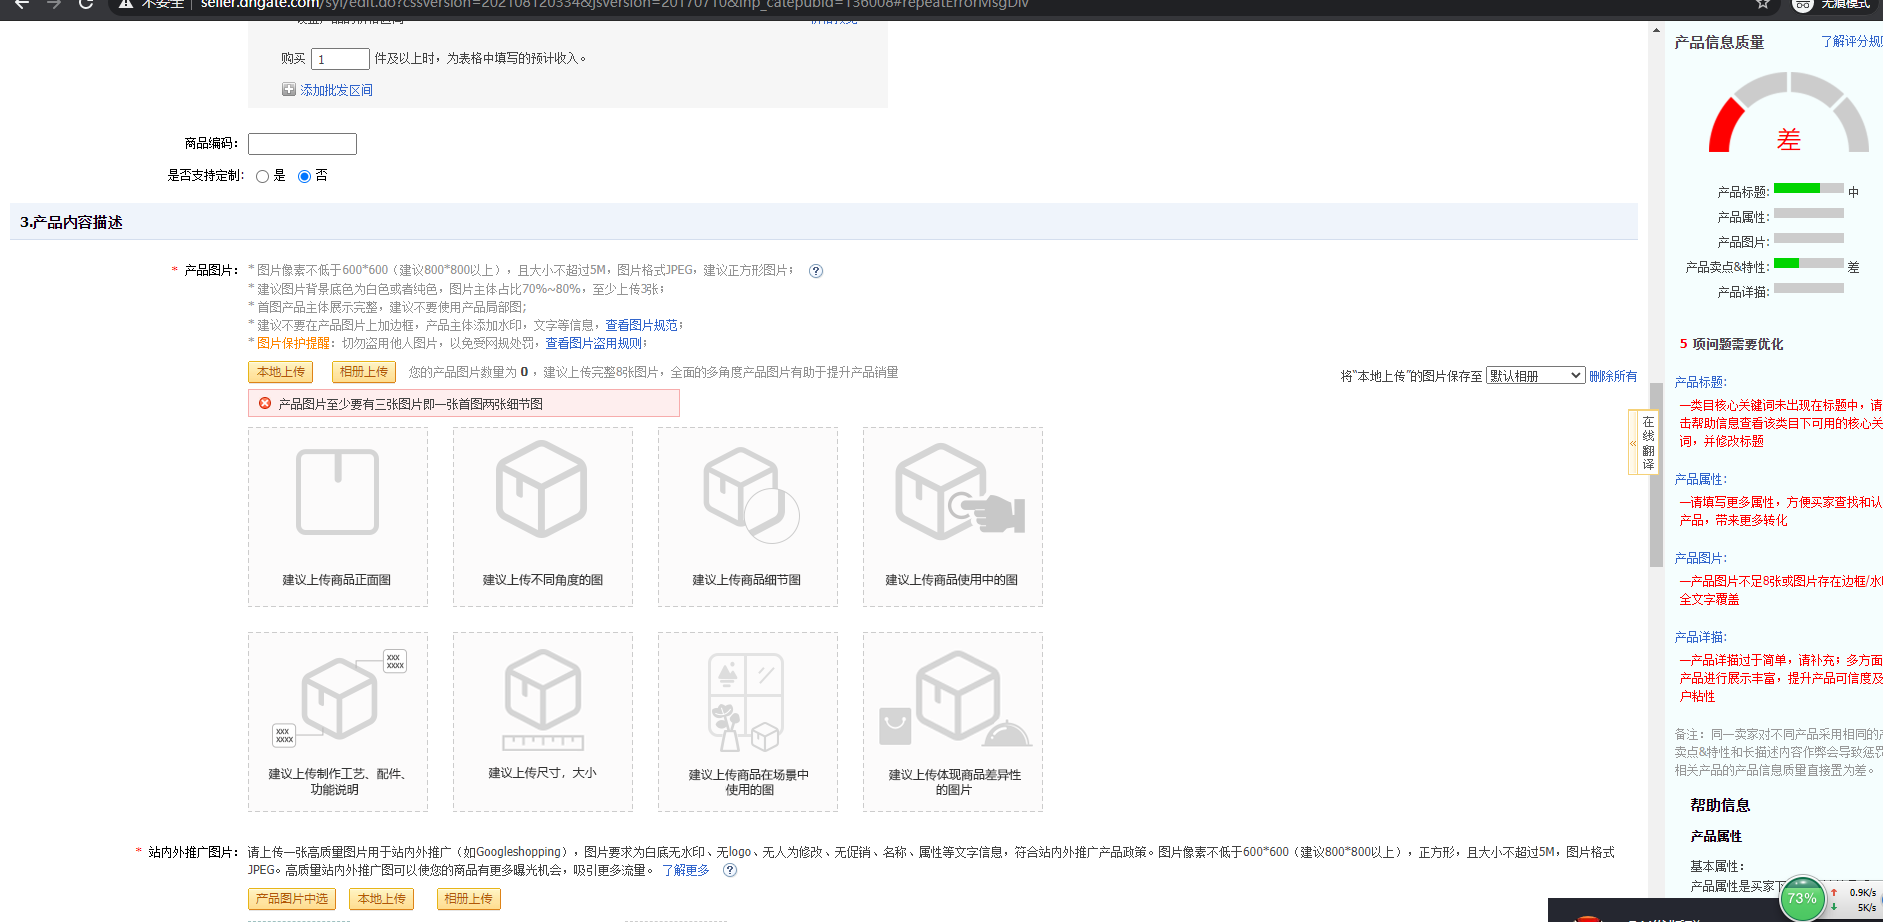Viewport: 1883px width, 922px height.
Task: Select 是 for customization support
Action: click(263, 177)
